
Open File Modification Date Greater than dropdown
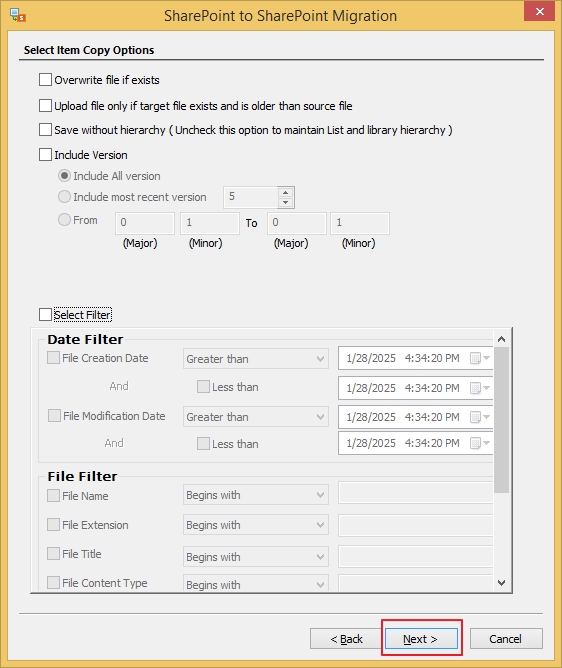[256, 417]
